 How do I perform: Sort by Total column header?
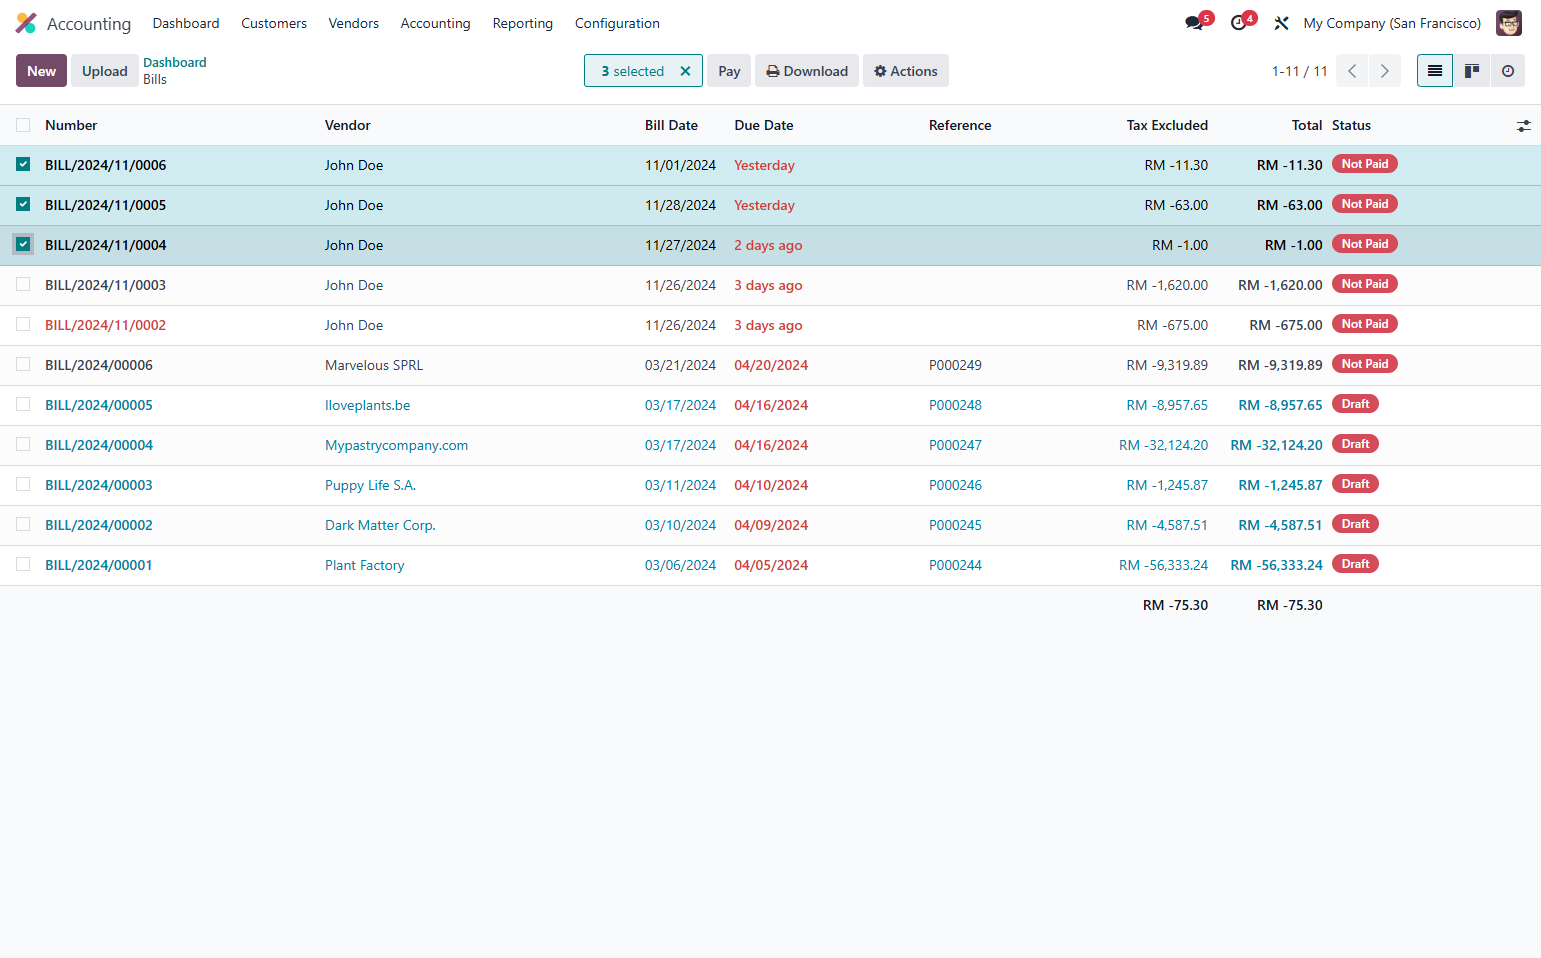tap(1306, 125)
